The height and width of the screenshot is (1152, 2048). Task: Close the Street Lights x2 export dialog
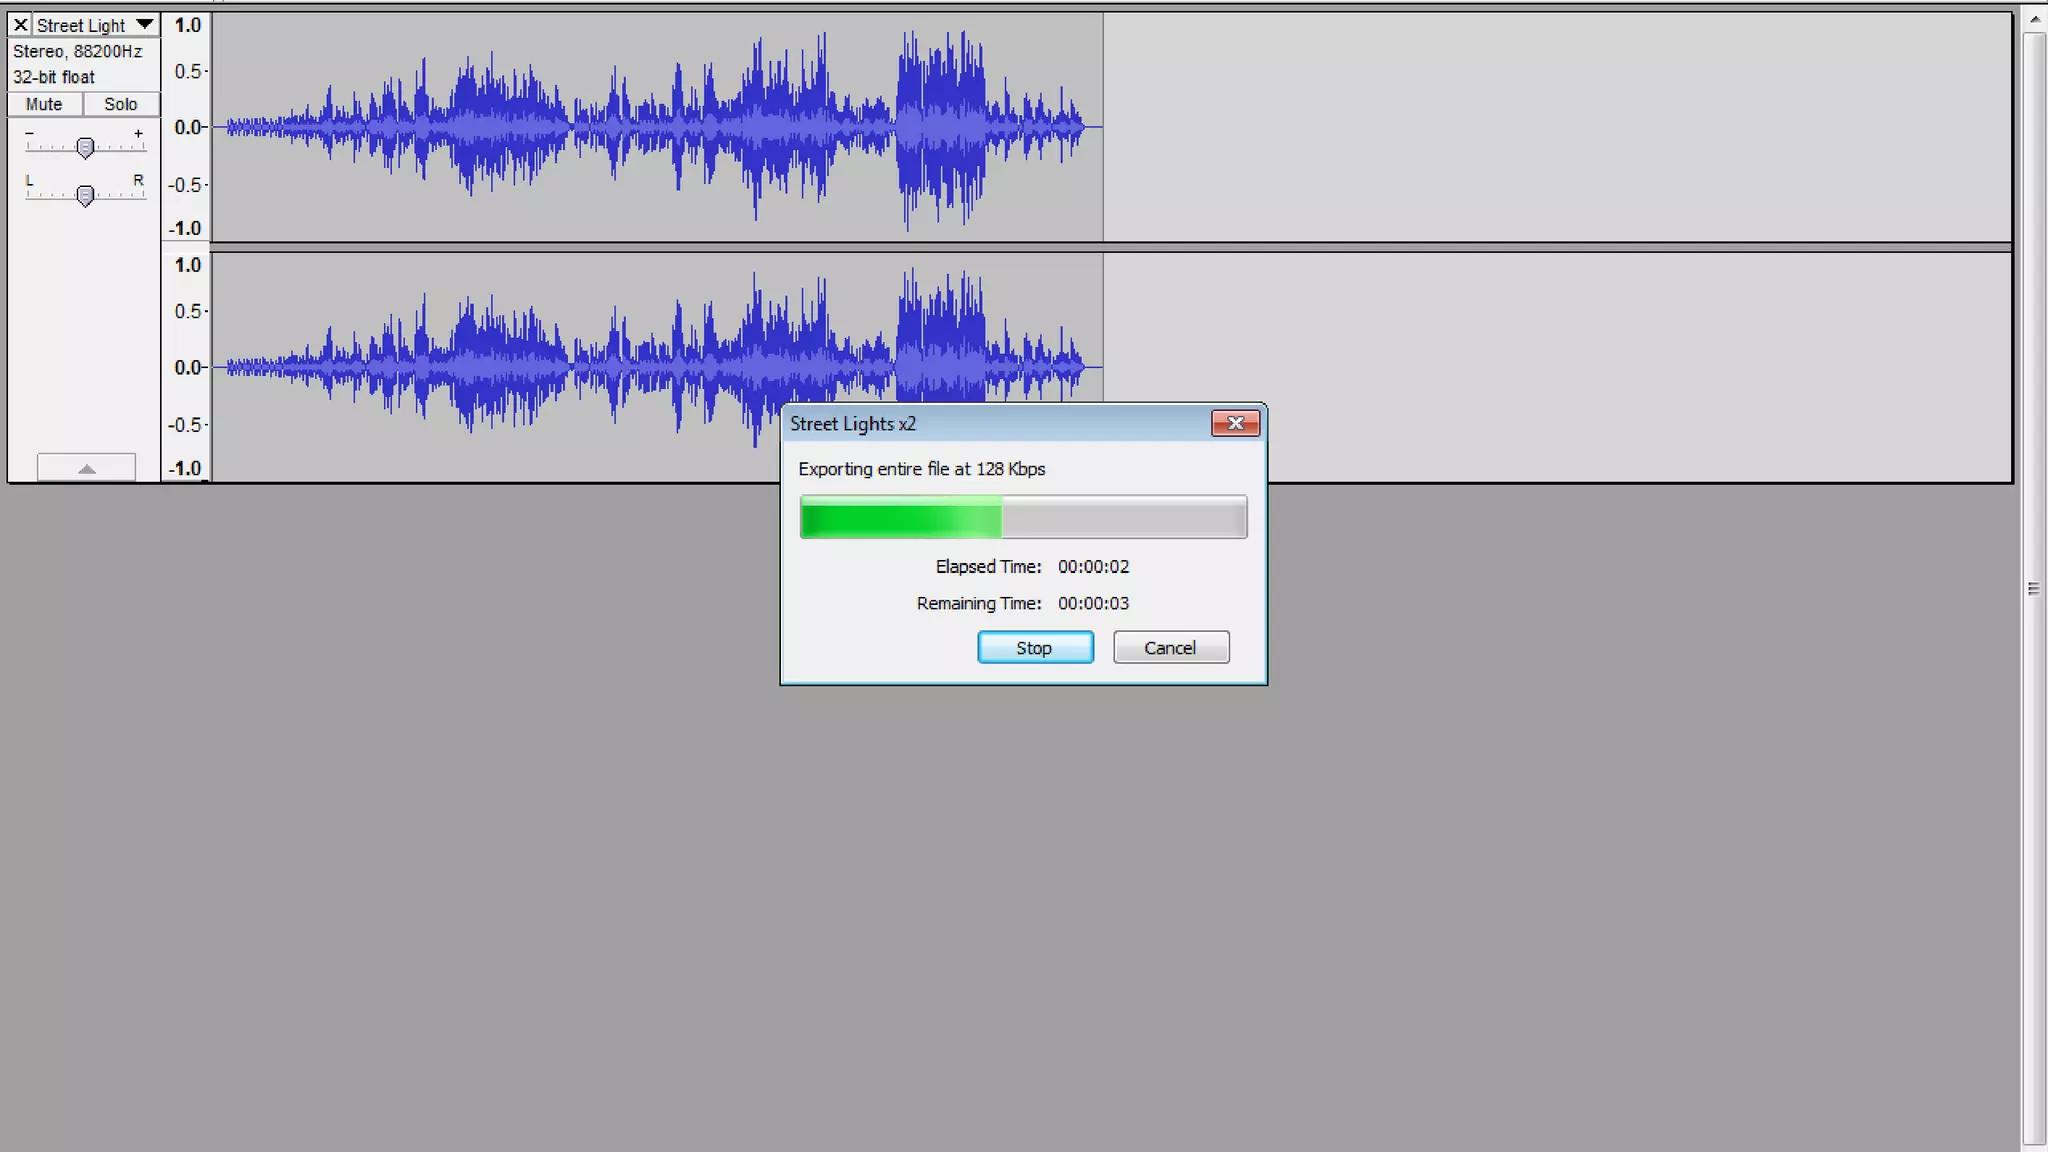point(1235,424)
